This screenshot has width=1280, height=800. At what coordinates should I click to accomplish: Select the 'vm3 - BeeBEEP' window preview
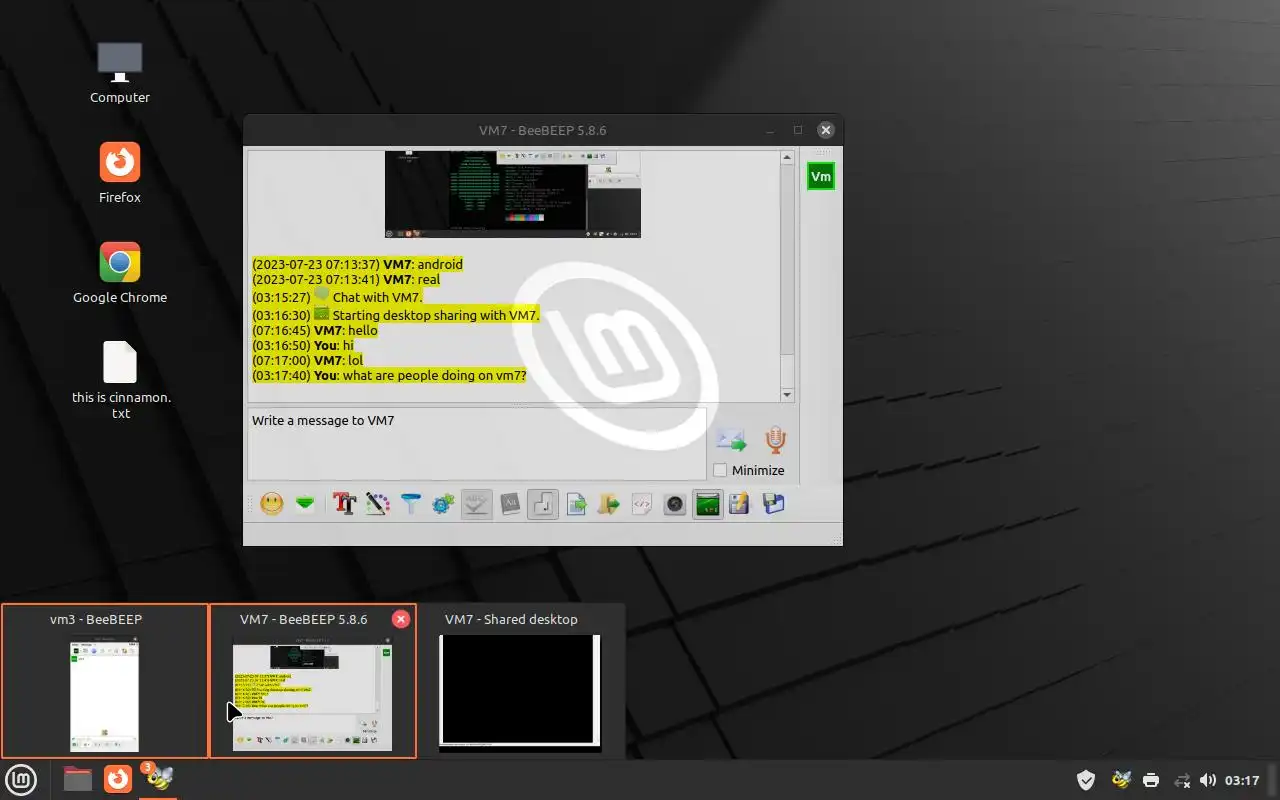tap(104, 681)
